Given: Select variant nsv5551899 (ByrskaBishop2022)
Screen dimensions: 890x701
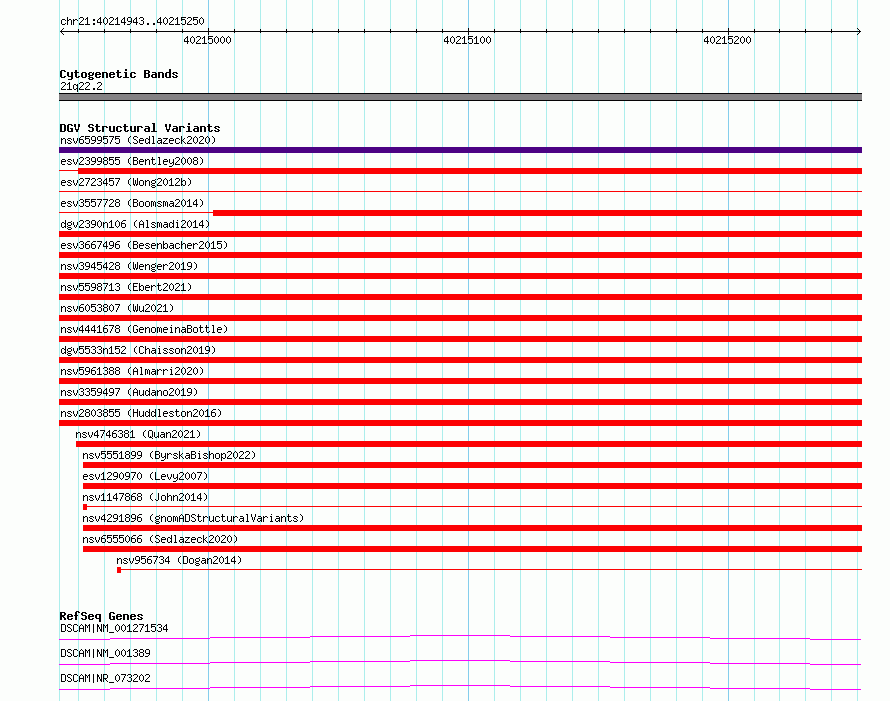Looking at the screenshot, I should 169,455.
